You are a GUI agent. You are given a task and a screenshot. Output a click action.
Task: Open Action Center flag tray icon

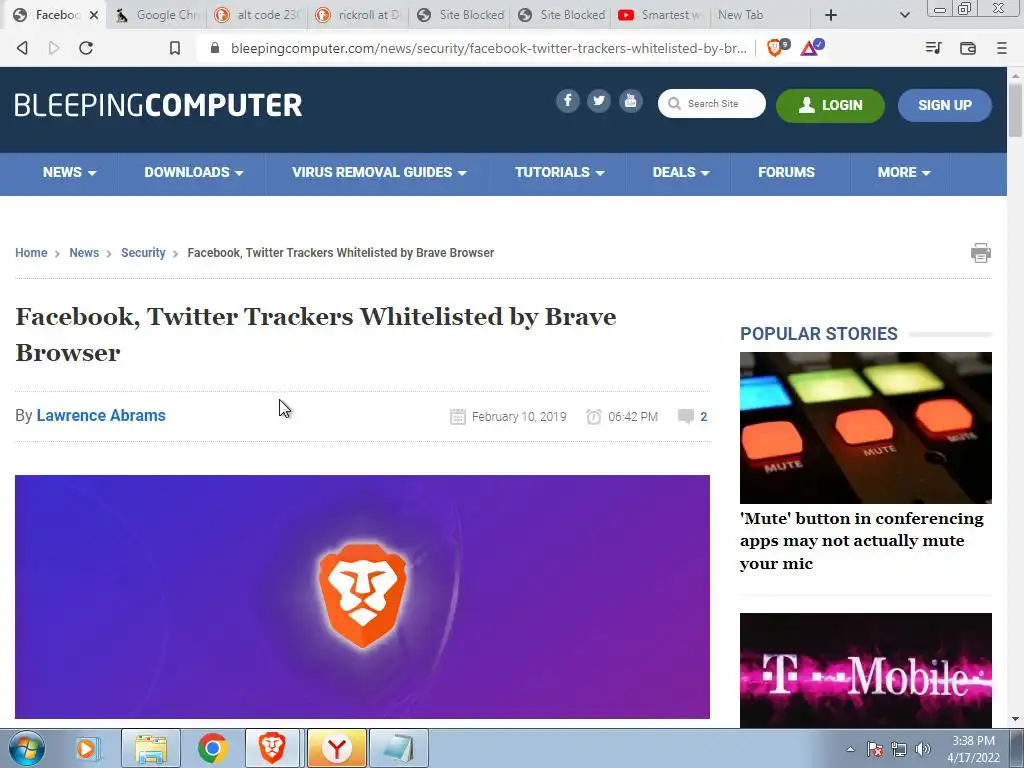point(875,749)
